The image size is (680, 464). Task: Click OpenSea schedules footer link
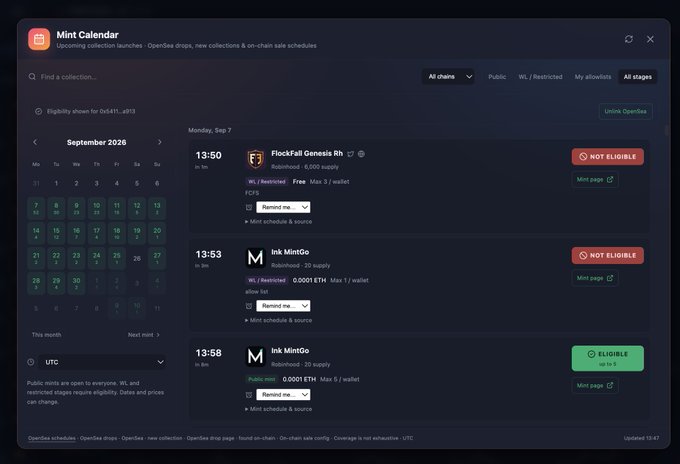pos(52,438)
